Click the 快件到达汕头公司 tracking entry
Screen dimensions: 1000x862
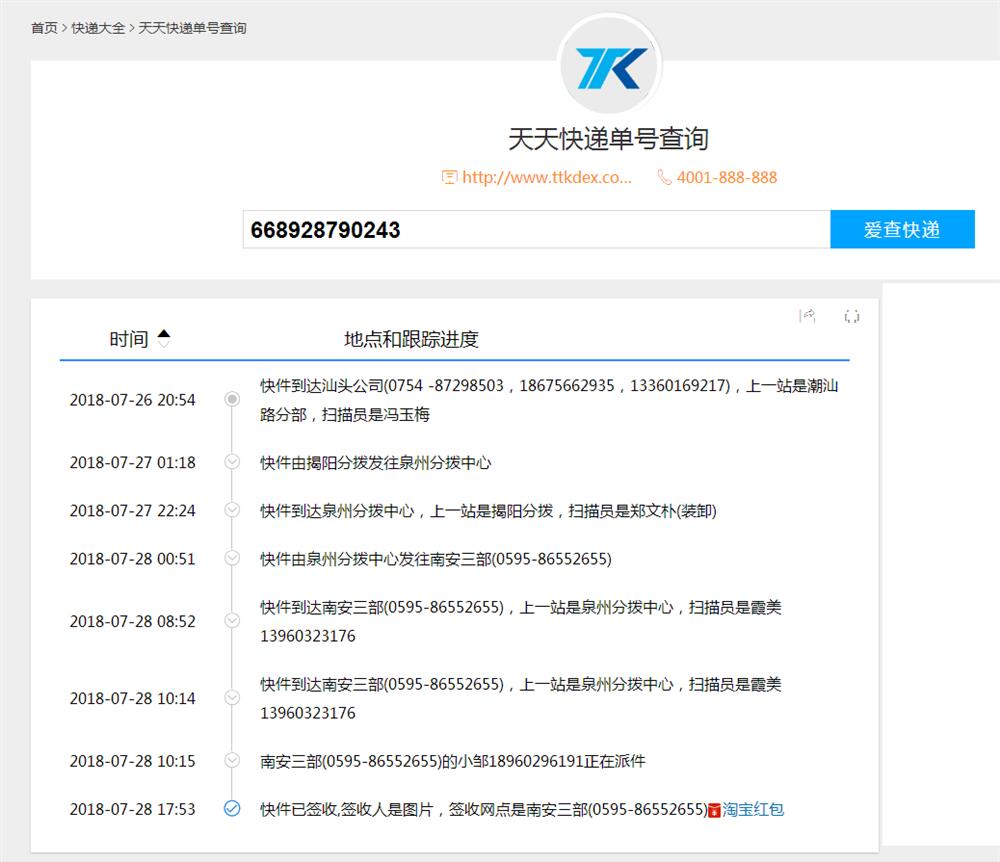tap(549, 400)
